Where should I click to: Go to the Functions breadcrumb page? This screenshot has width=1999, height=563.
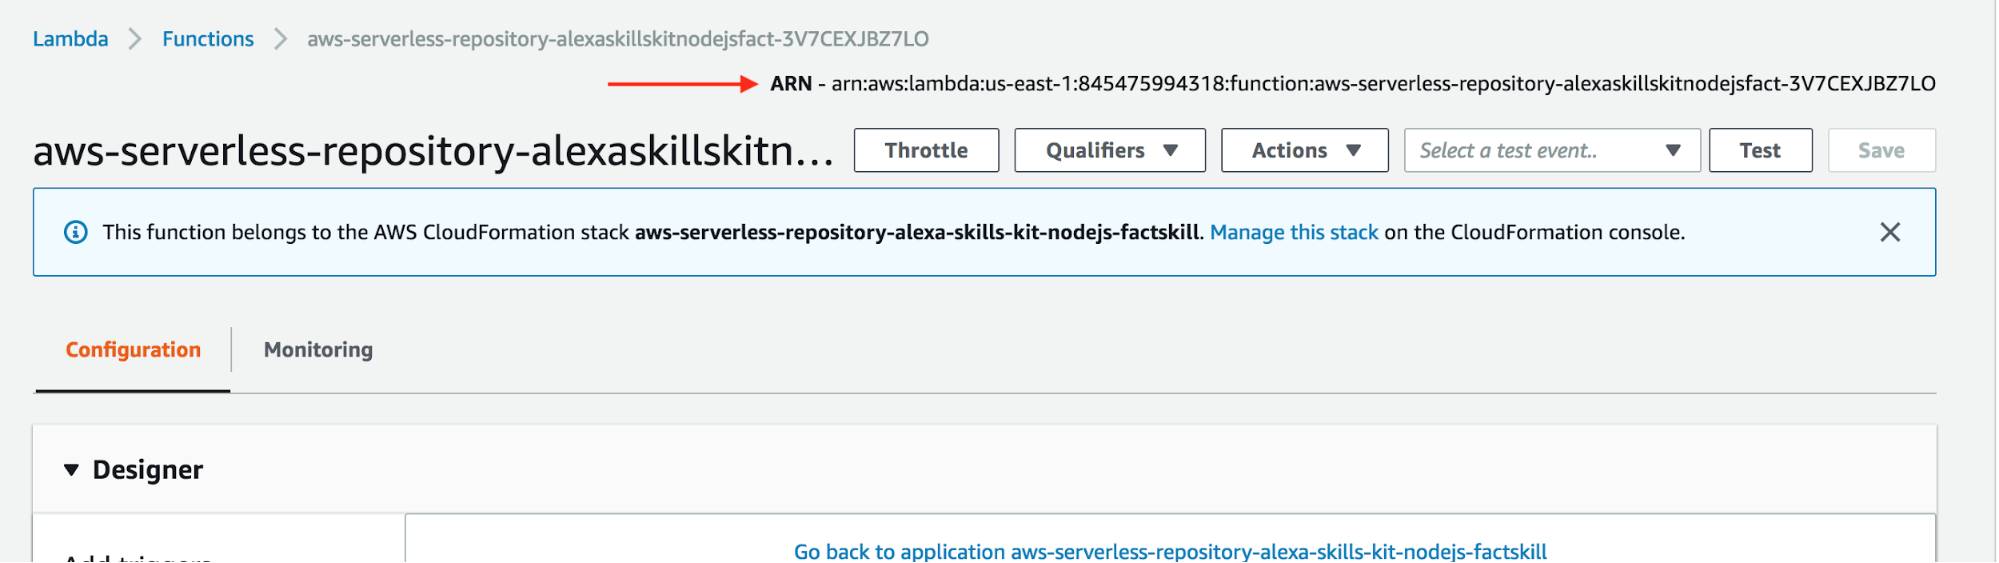click(x=208, y=39)
